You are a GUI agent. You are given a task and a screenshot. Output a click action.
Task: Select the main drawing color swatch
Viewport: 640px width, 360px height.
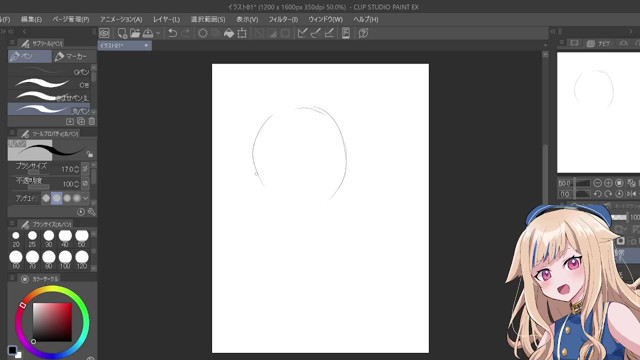click(x=12, y=350)
